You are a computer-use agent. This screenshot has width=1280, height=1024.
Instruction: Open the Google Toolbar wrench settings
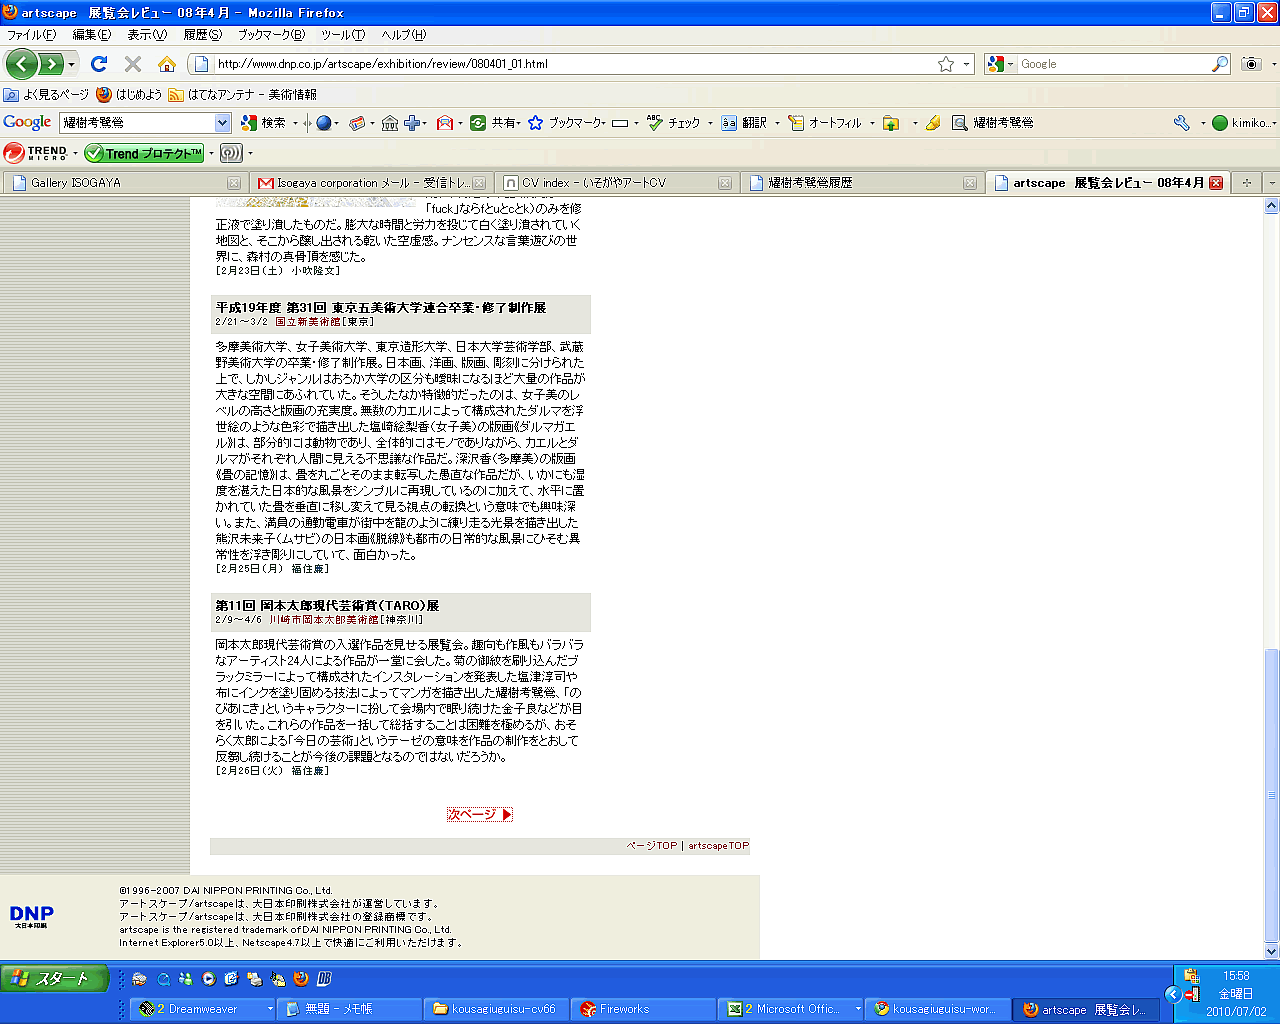pos(1182,123)
